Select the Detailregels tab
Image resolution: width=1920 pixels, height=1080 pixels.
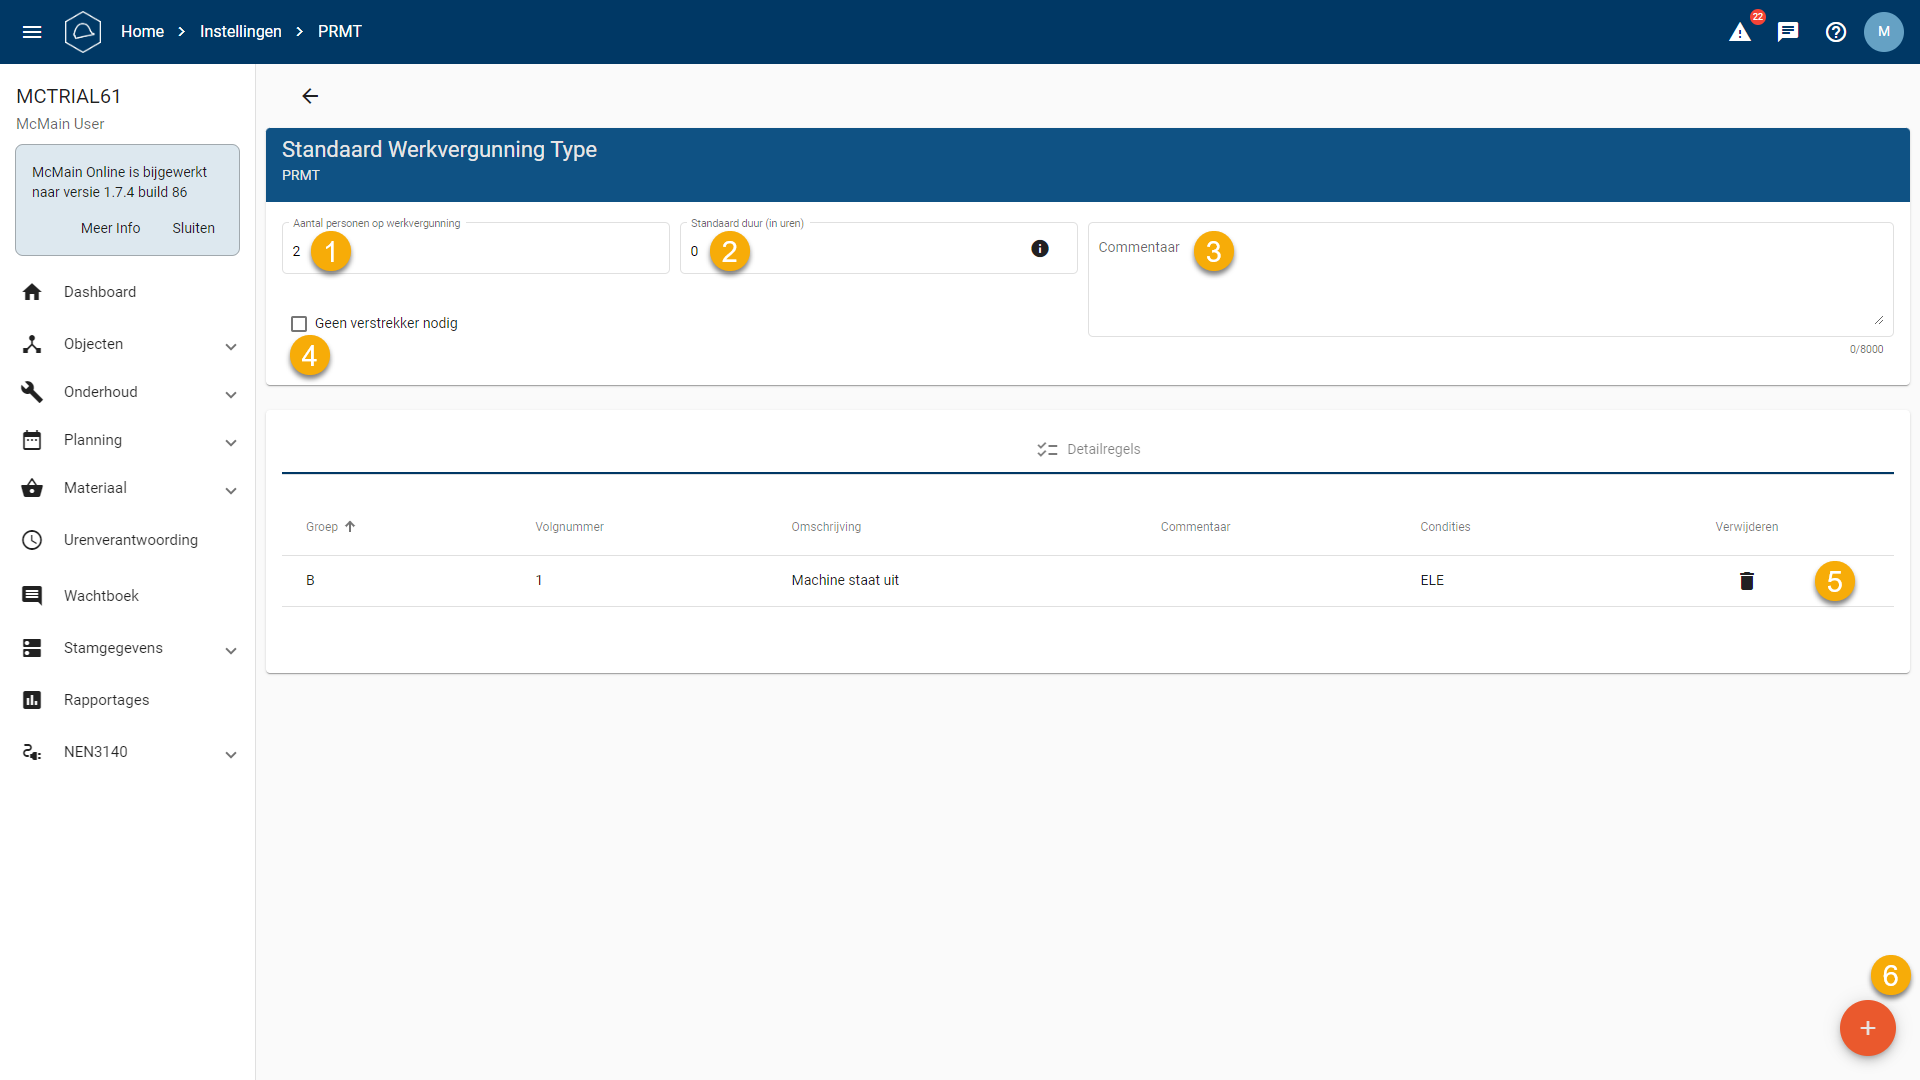pos(1088,449)
